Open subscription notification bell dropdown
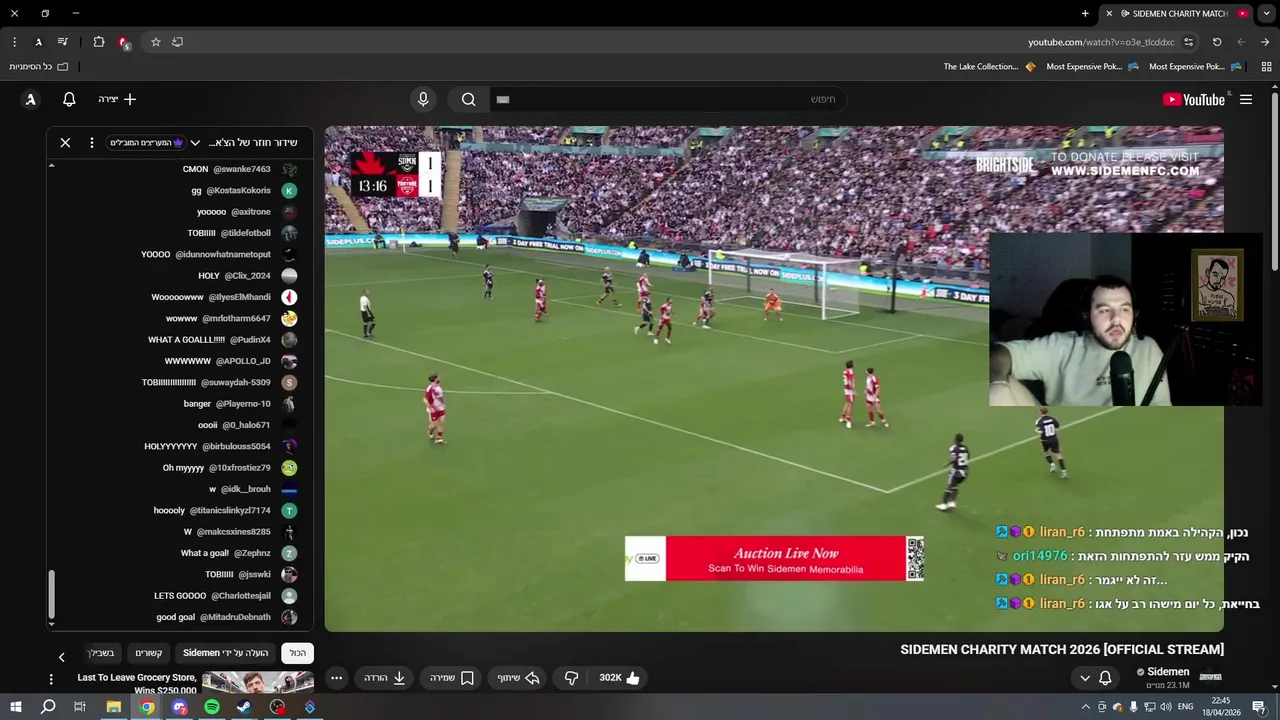1280x720 pixels. (x=1095, y=678)
